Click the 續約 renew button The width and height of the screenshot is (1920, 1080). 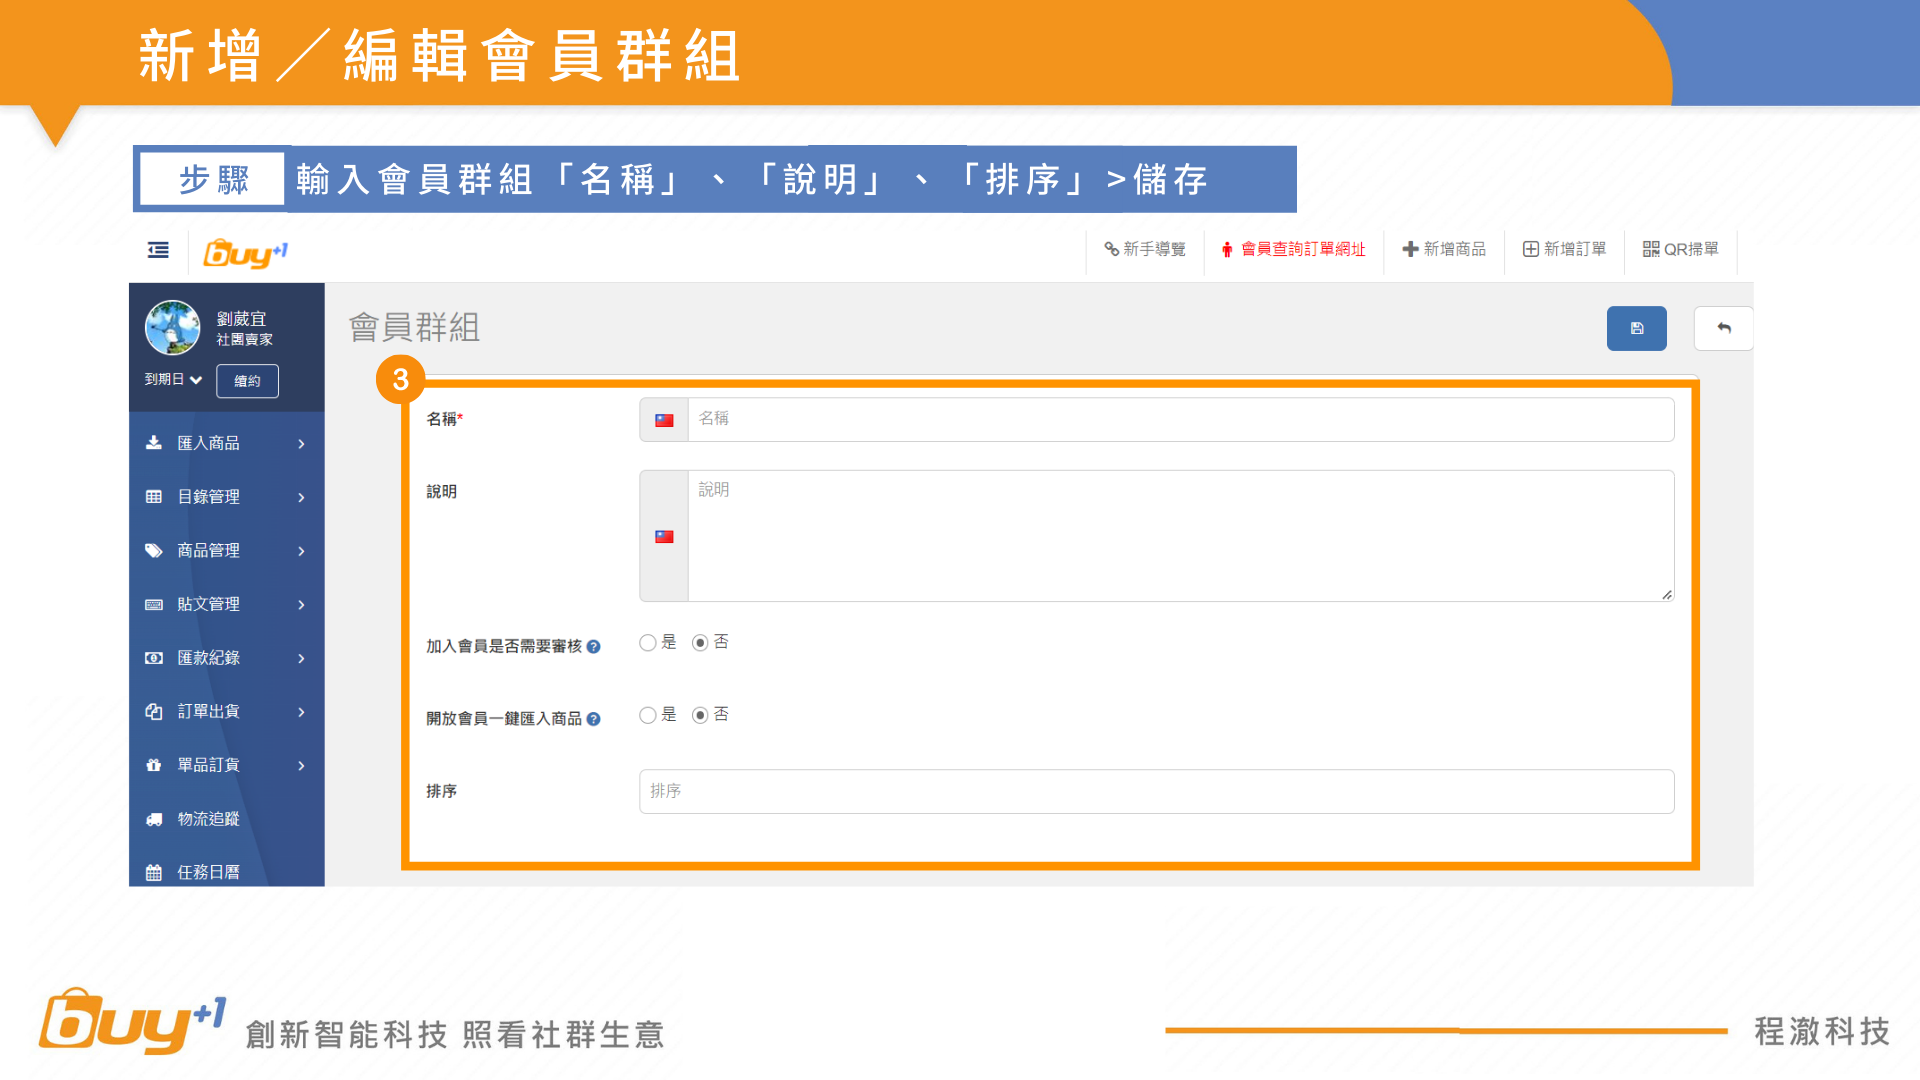[247, 381]
